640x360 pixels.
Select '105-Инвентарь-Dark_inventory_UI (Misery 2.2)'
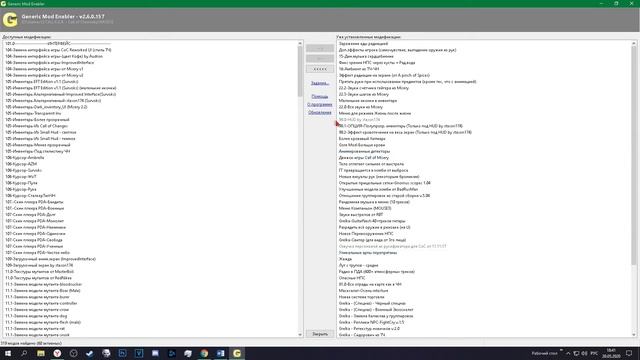[x=46, y=107]
